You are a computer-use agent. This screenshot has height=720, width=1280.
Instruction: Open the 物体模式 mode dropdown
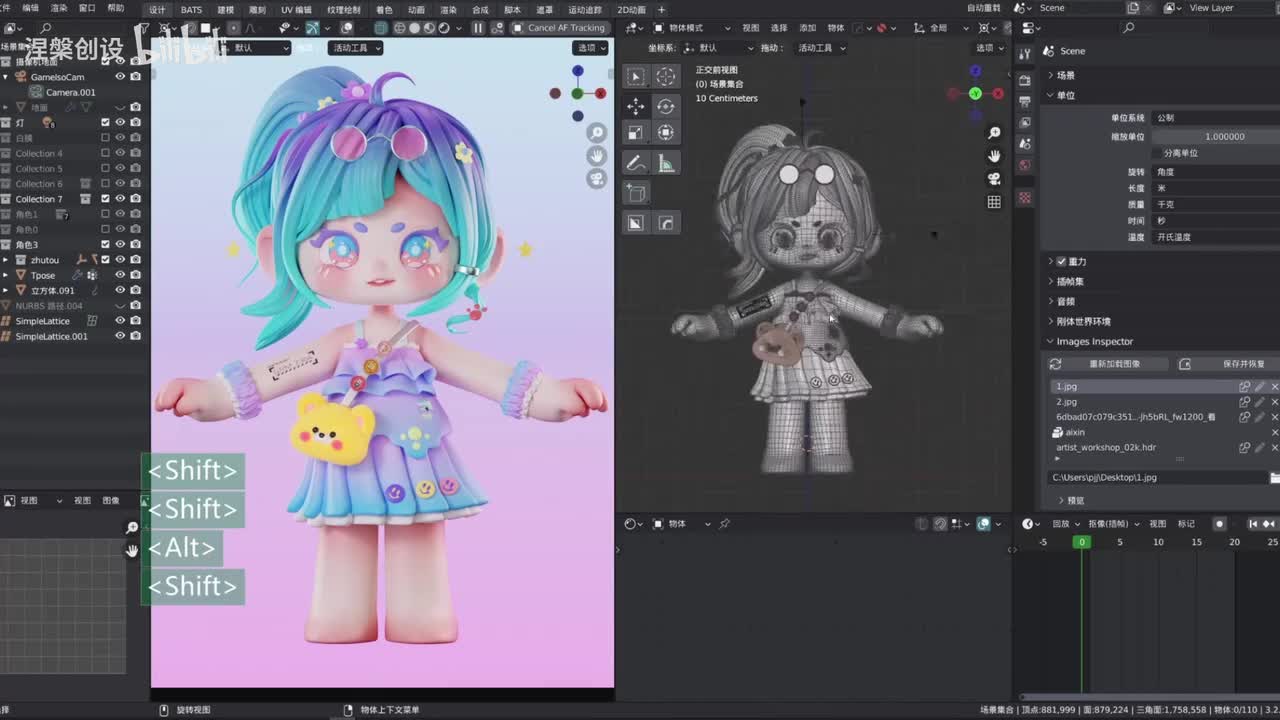pyautogui.click(x=691, y=28)
